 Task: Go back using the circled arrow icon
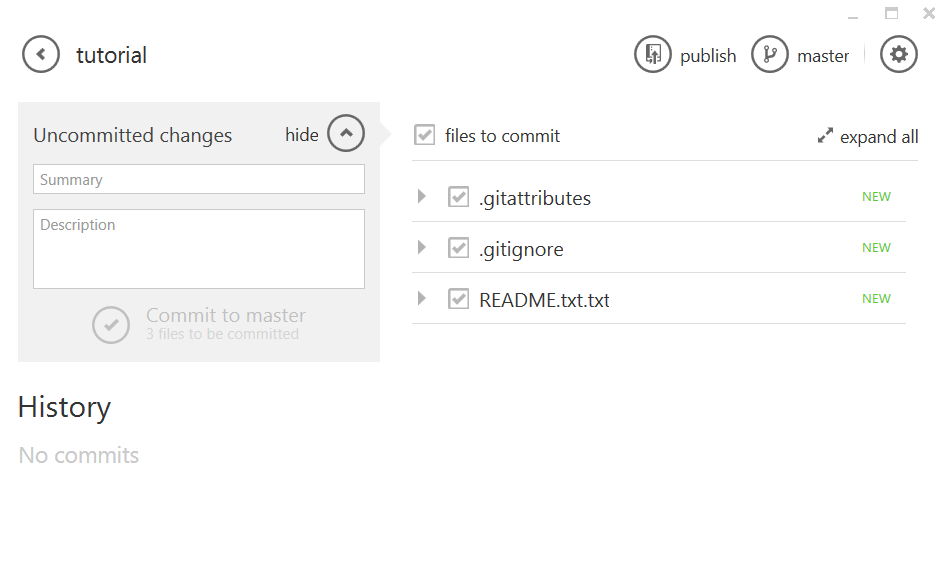[41, 55]
